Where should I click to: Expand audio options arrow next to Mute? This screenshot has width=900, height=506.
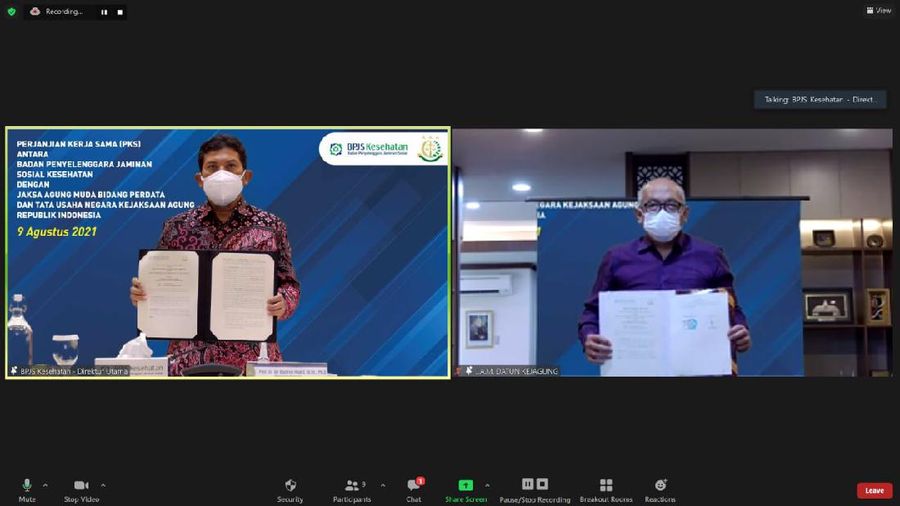(x=45, y=485)
